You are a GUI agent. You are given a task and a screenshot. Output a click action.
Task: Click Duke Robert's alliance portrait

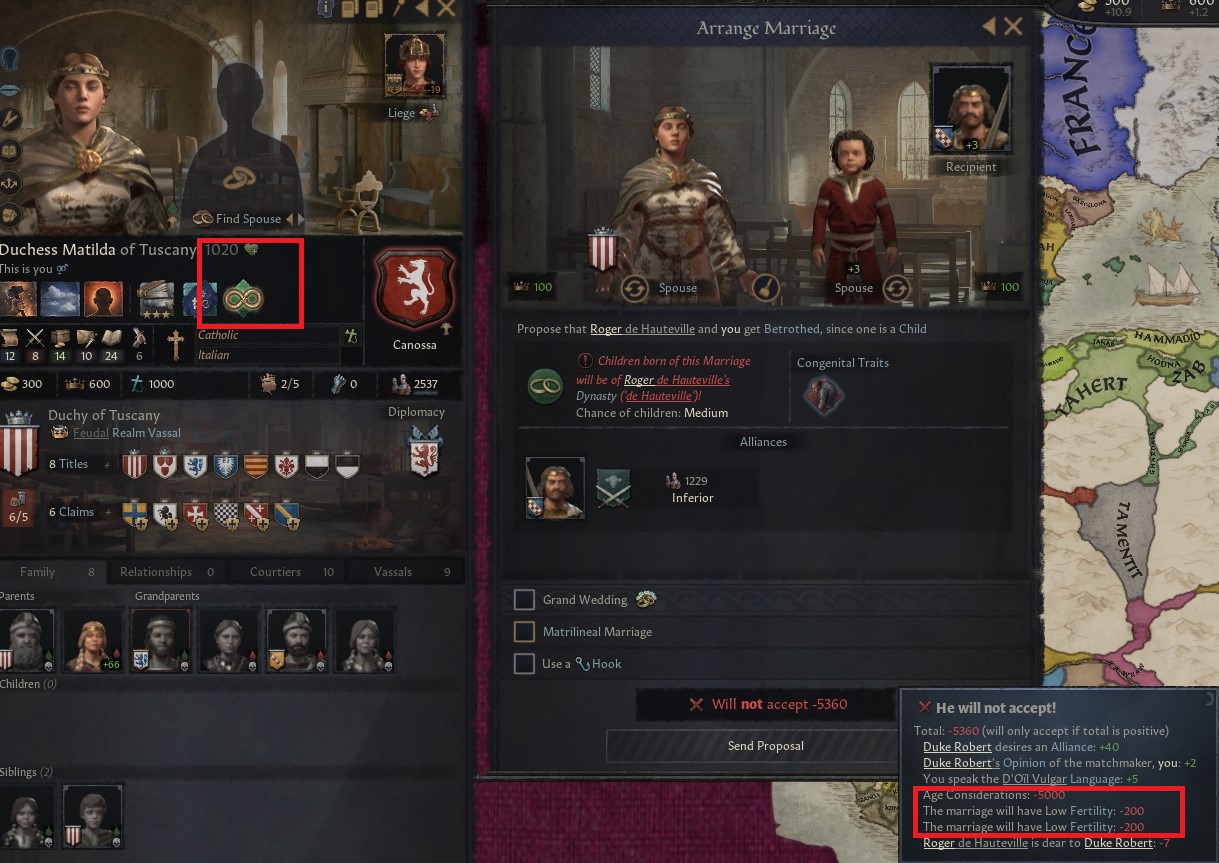(555, 489)
